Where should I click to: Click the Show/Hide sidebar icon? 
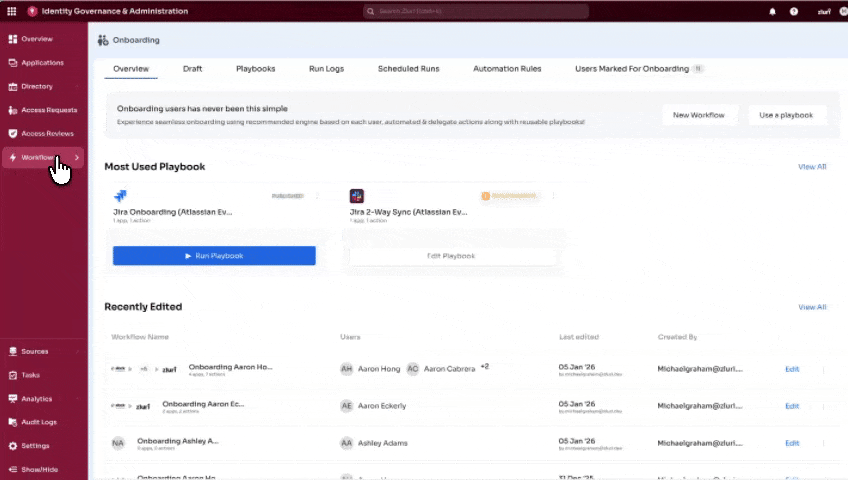pyautogui.click(x=12, y=469)
